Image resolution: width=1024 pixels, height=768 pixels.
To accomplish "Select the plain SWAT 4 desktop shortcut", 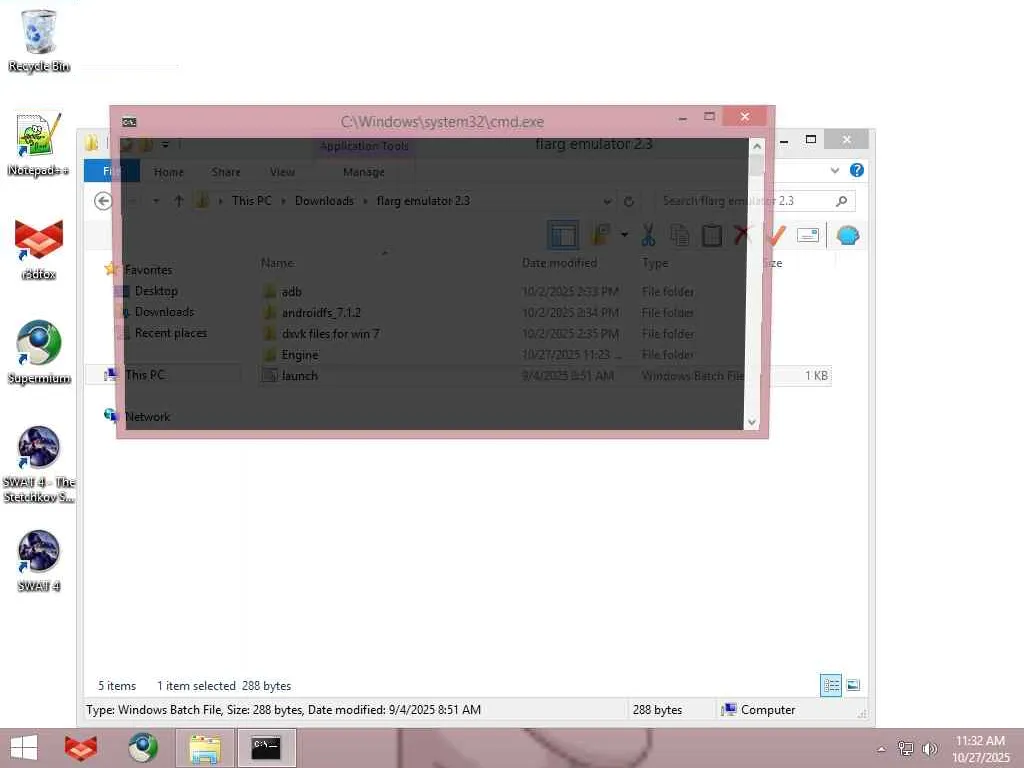I will [x=39, y=560].
